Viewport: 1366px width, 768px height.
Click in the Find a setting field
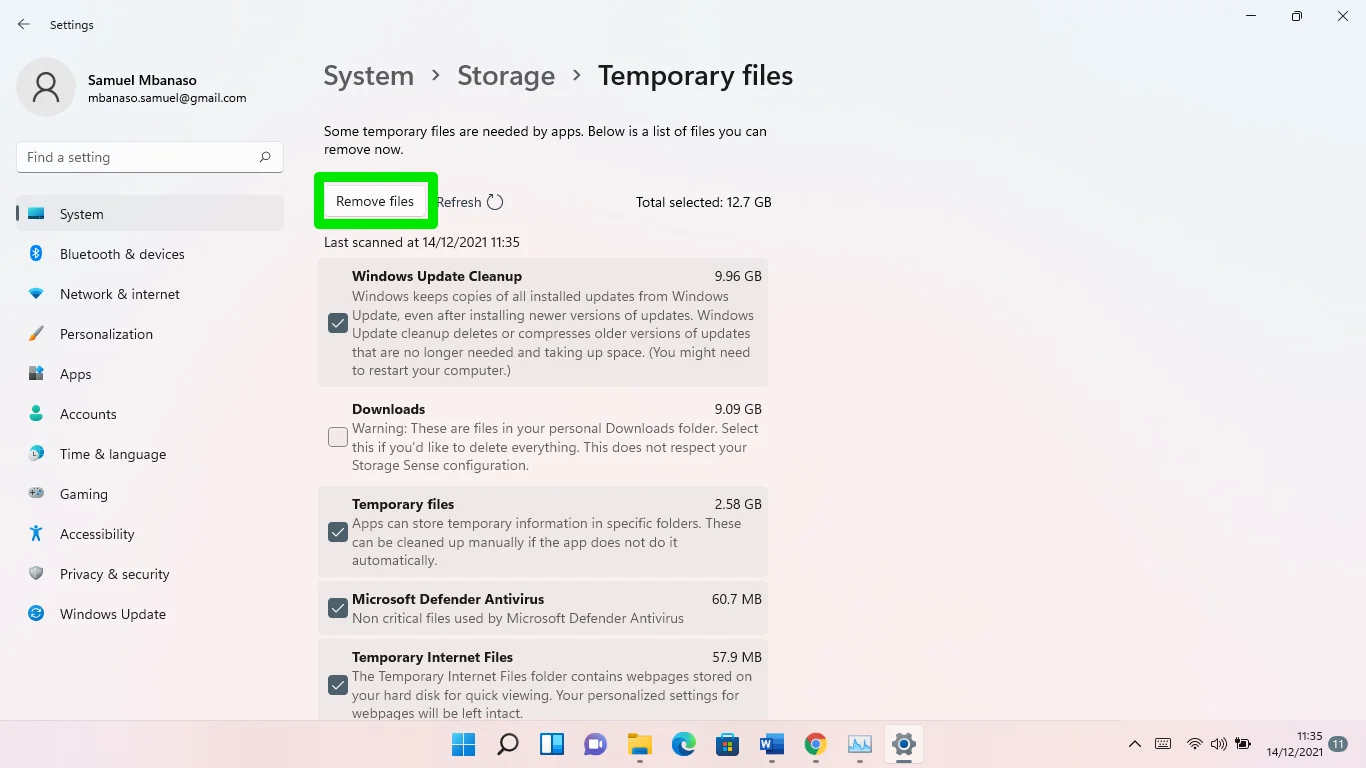tap(150, 157)
